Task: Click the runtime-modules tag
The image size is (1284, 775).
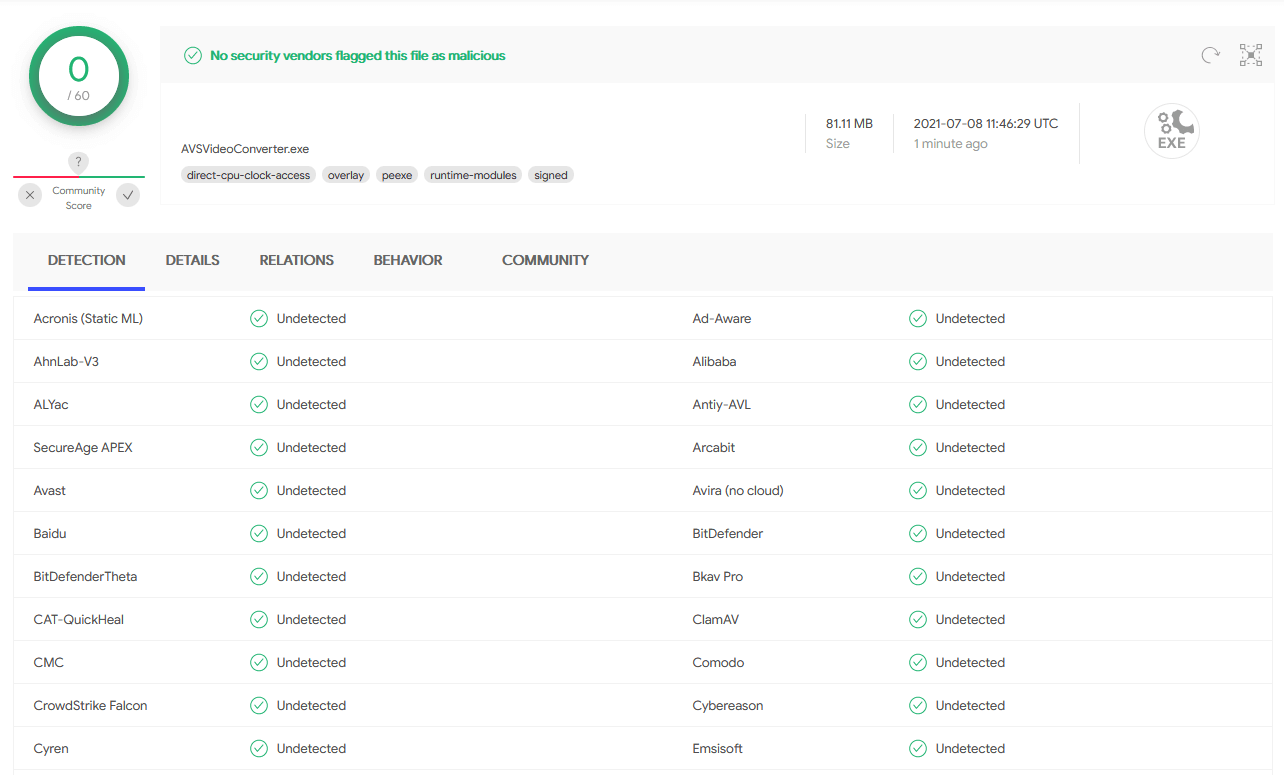Action: tap(473, 175)
